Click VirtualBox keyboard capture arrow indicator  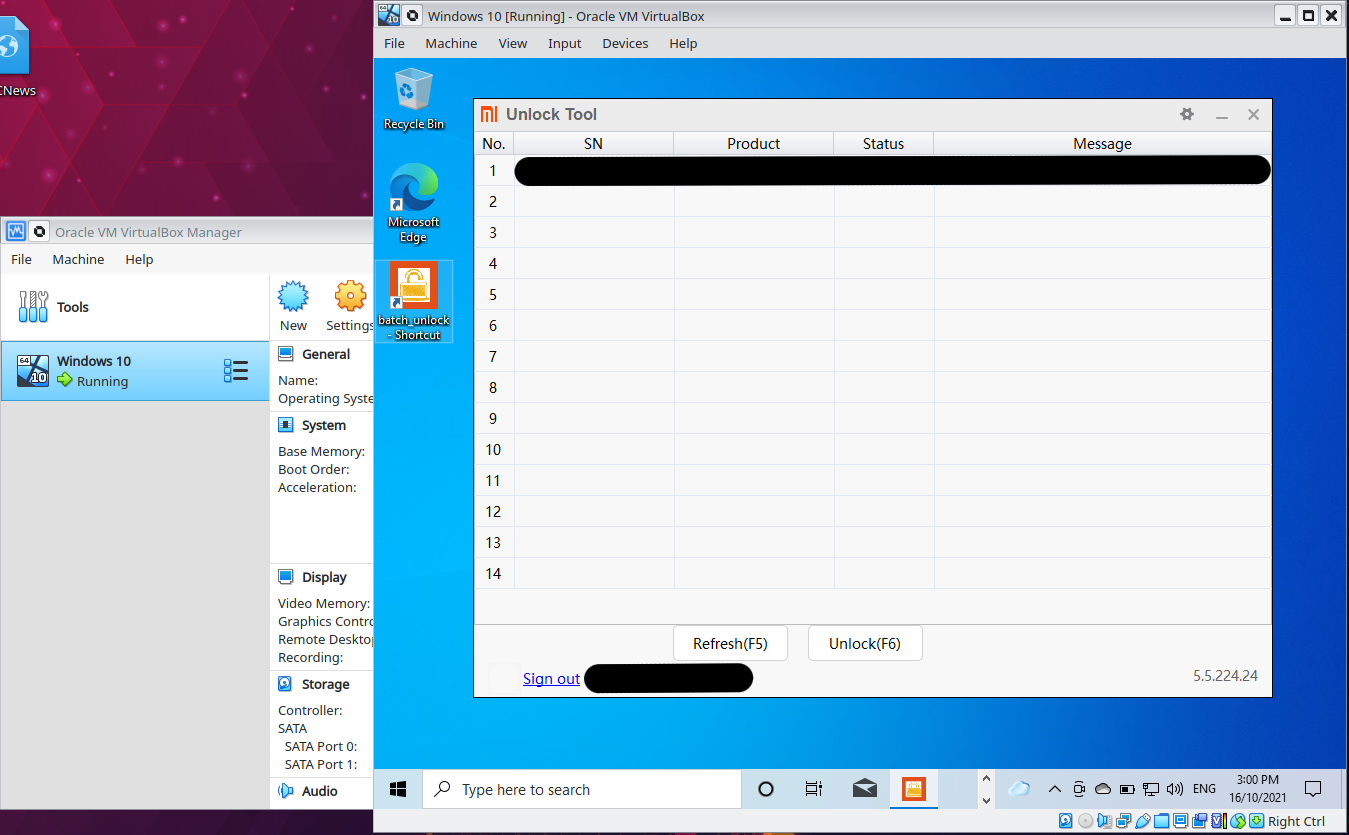1256,821
